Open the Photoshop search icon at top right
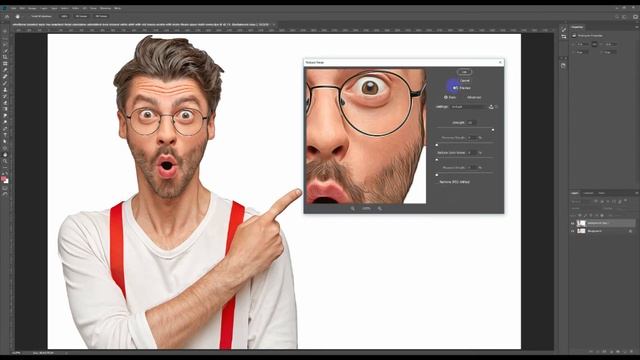The image size is (640, 360). coord(617,17)
